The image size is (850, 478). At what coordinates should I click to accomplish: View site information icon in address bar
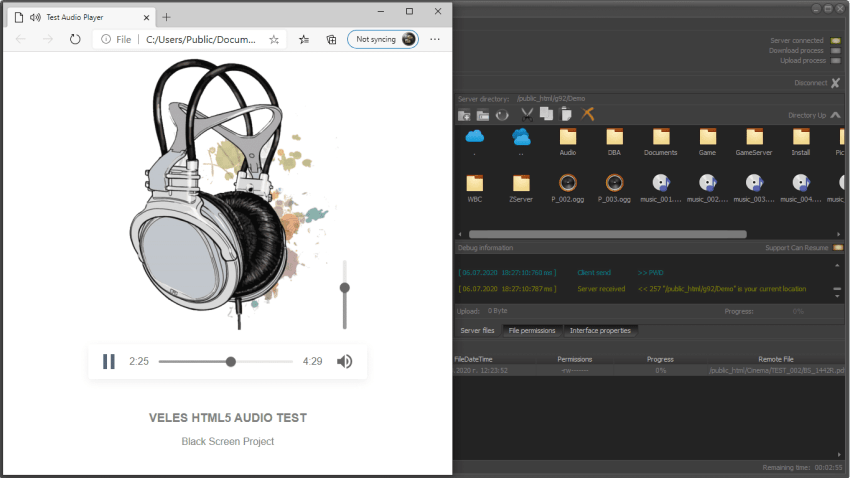[106, 39]
